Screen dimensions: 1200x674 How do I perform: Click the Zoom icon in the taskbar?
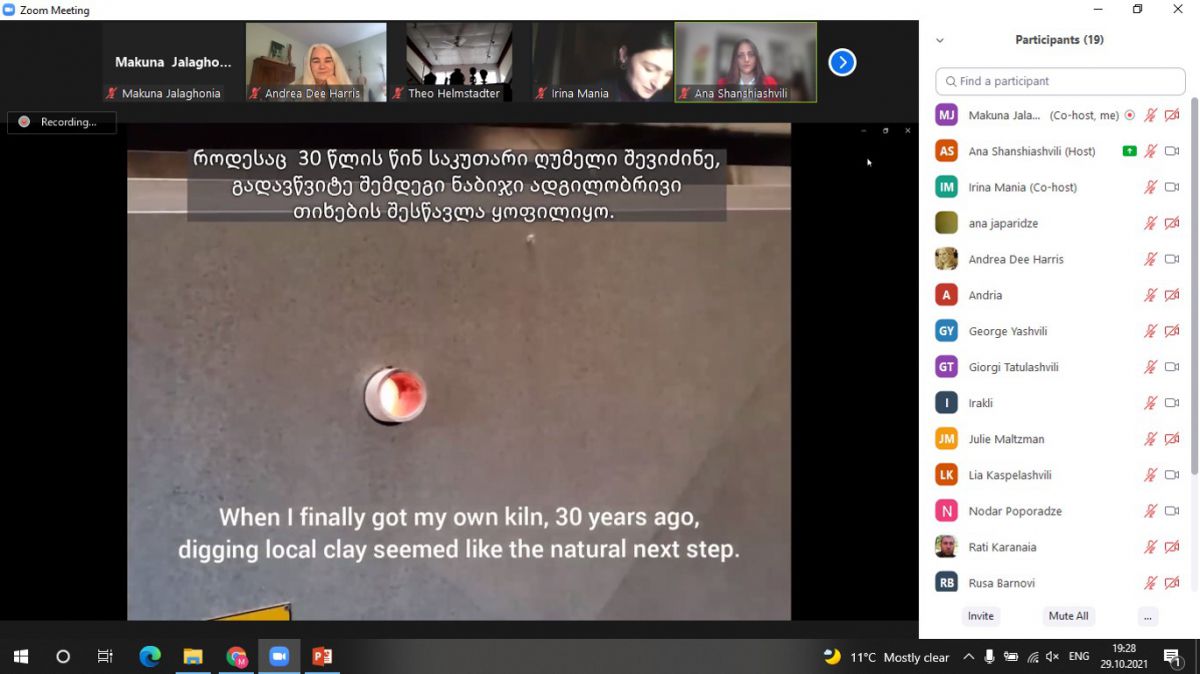(279, 656)
